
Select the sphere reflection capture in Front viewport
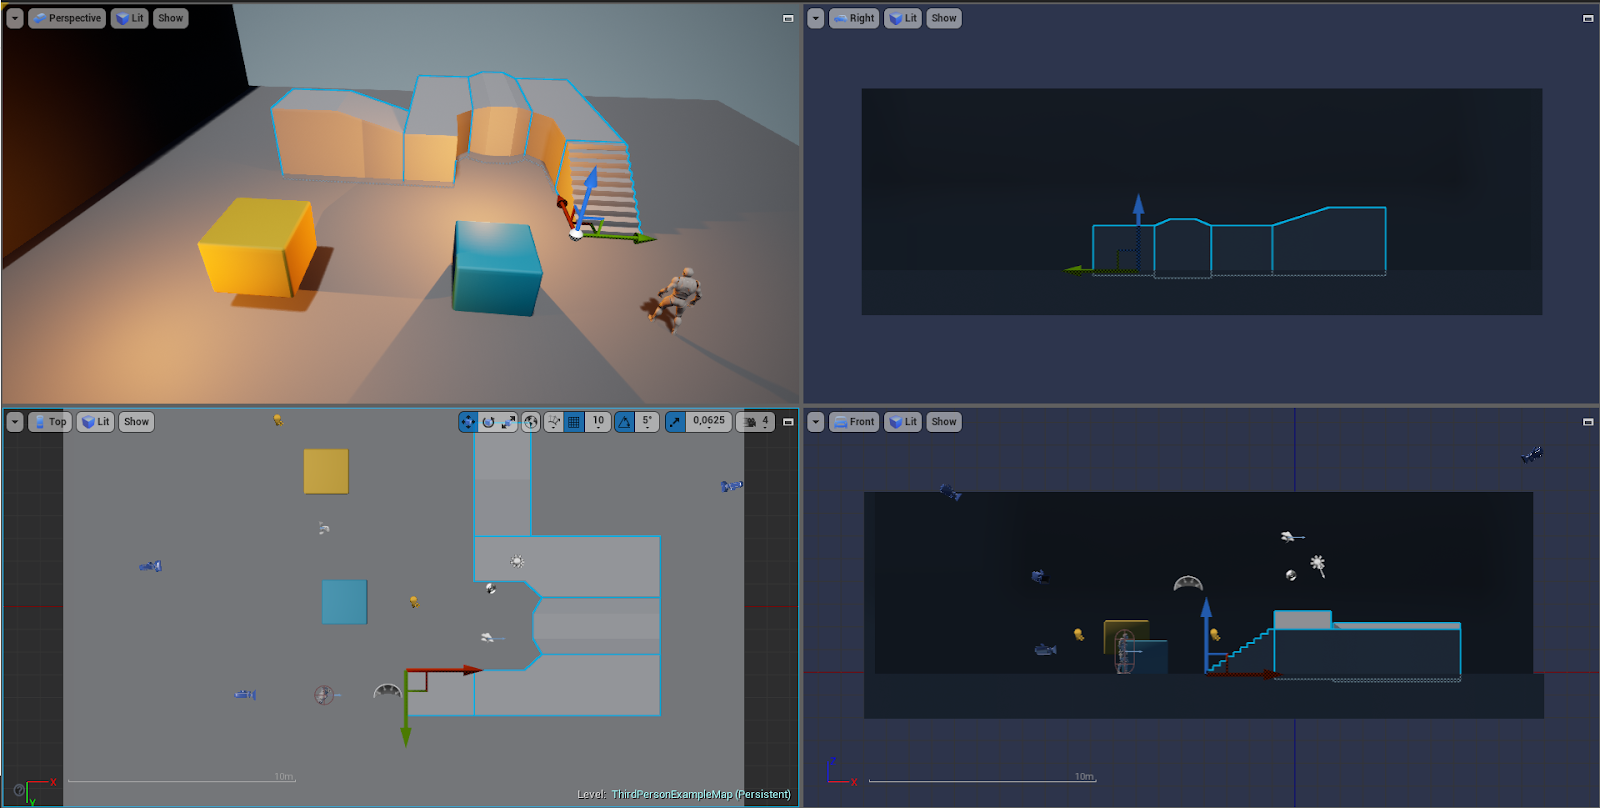pos(1291,575)
